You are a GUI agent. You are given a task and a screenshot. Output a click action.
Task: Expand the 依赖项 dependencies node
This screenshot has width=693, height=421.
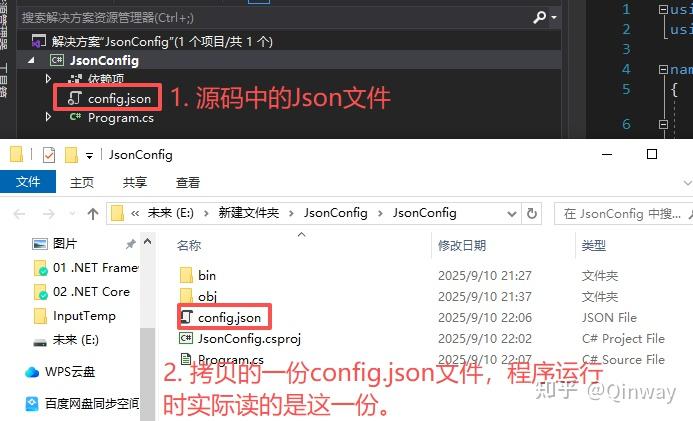tap(48, 79)
